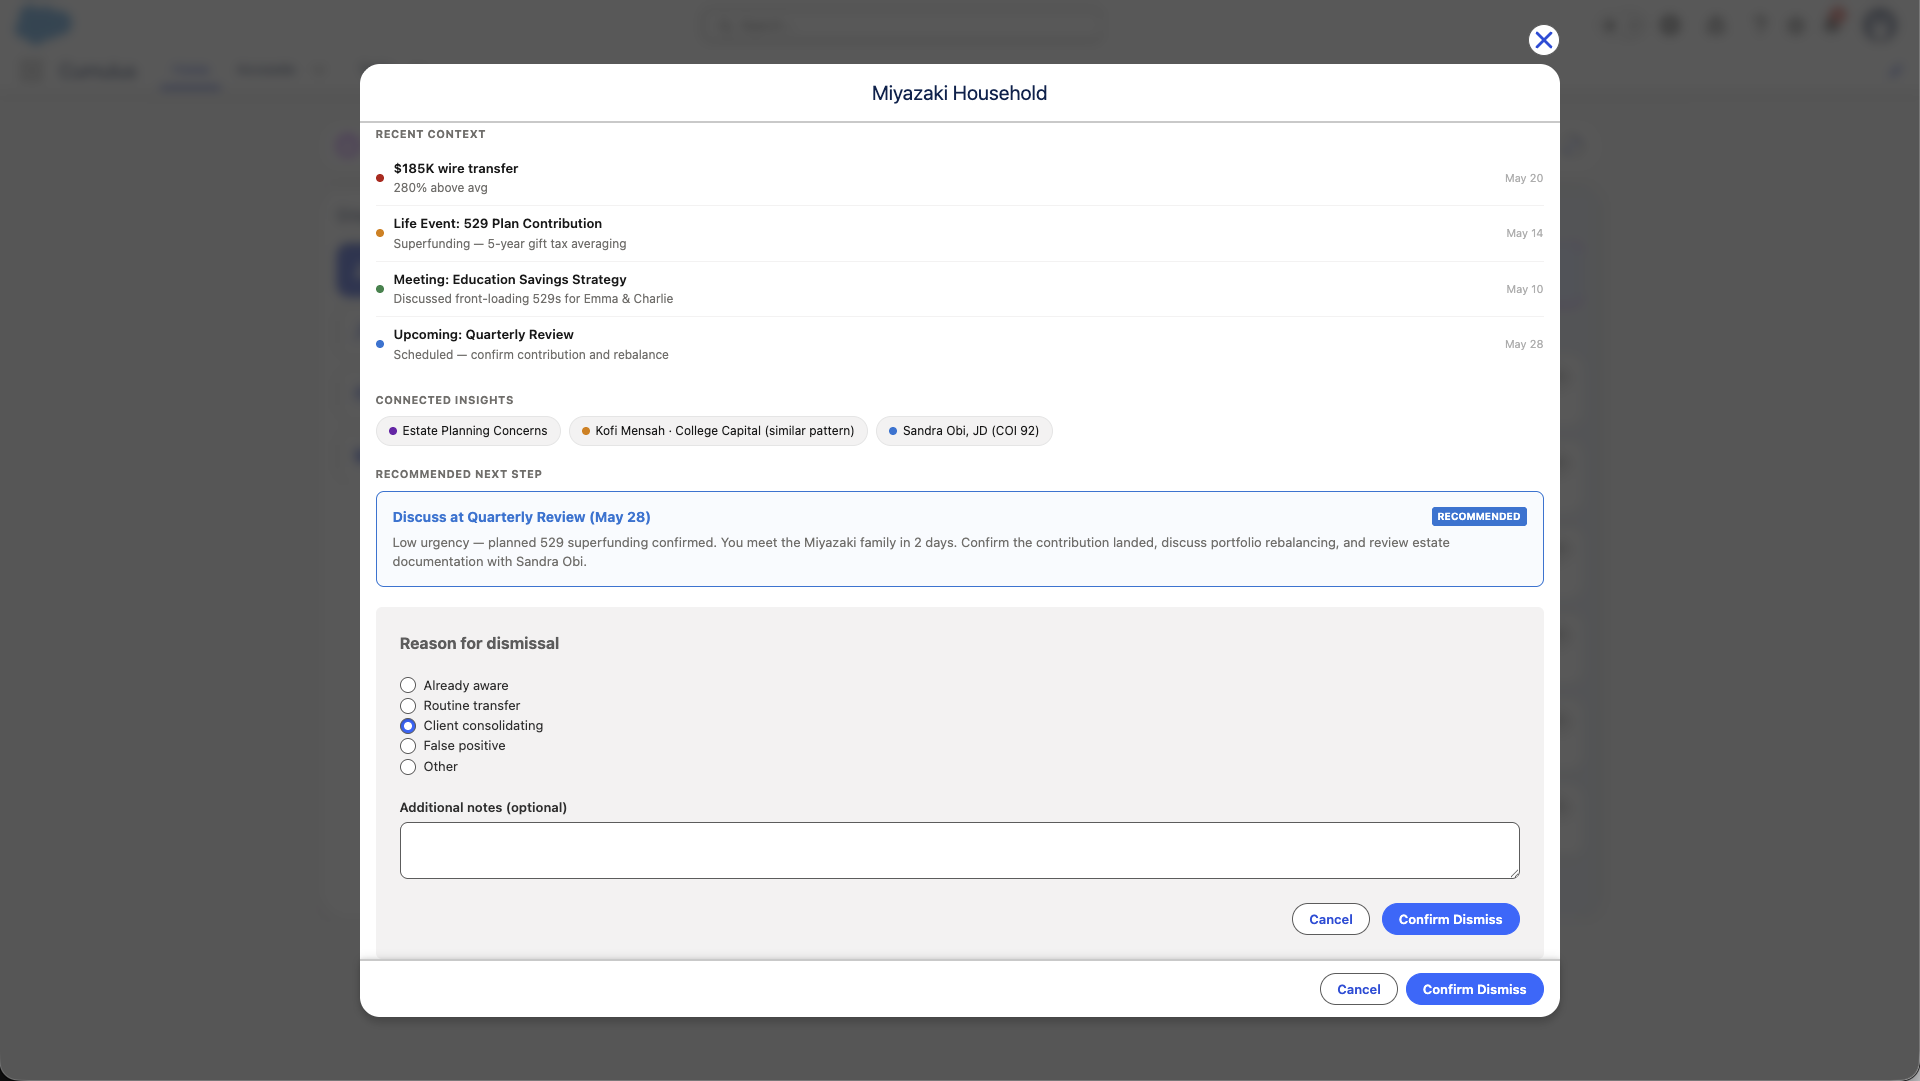Click Confirm Dismiss in the modal footer
Viewport: 1920px width, 1081px height.
[x=1474, y=989]
